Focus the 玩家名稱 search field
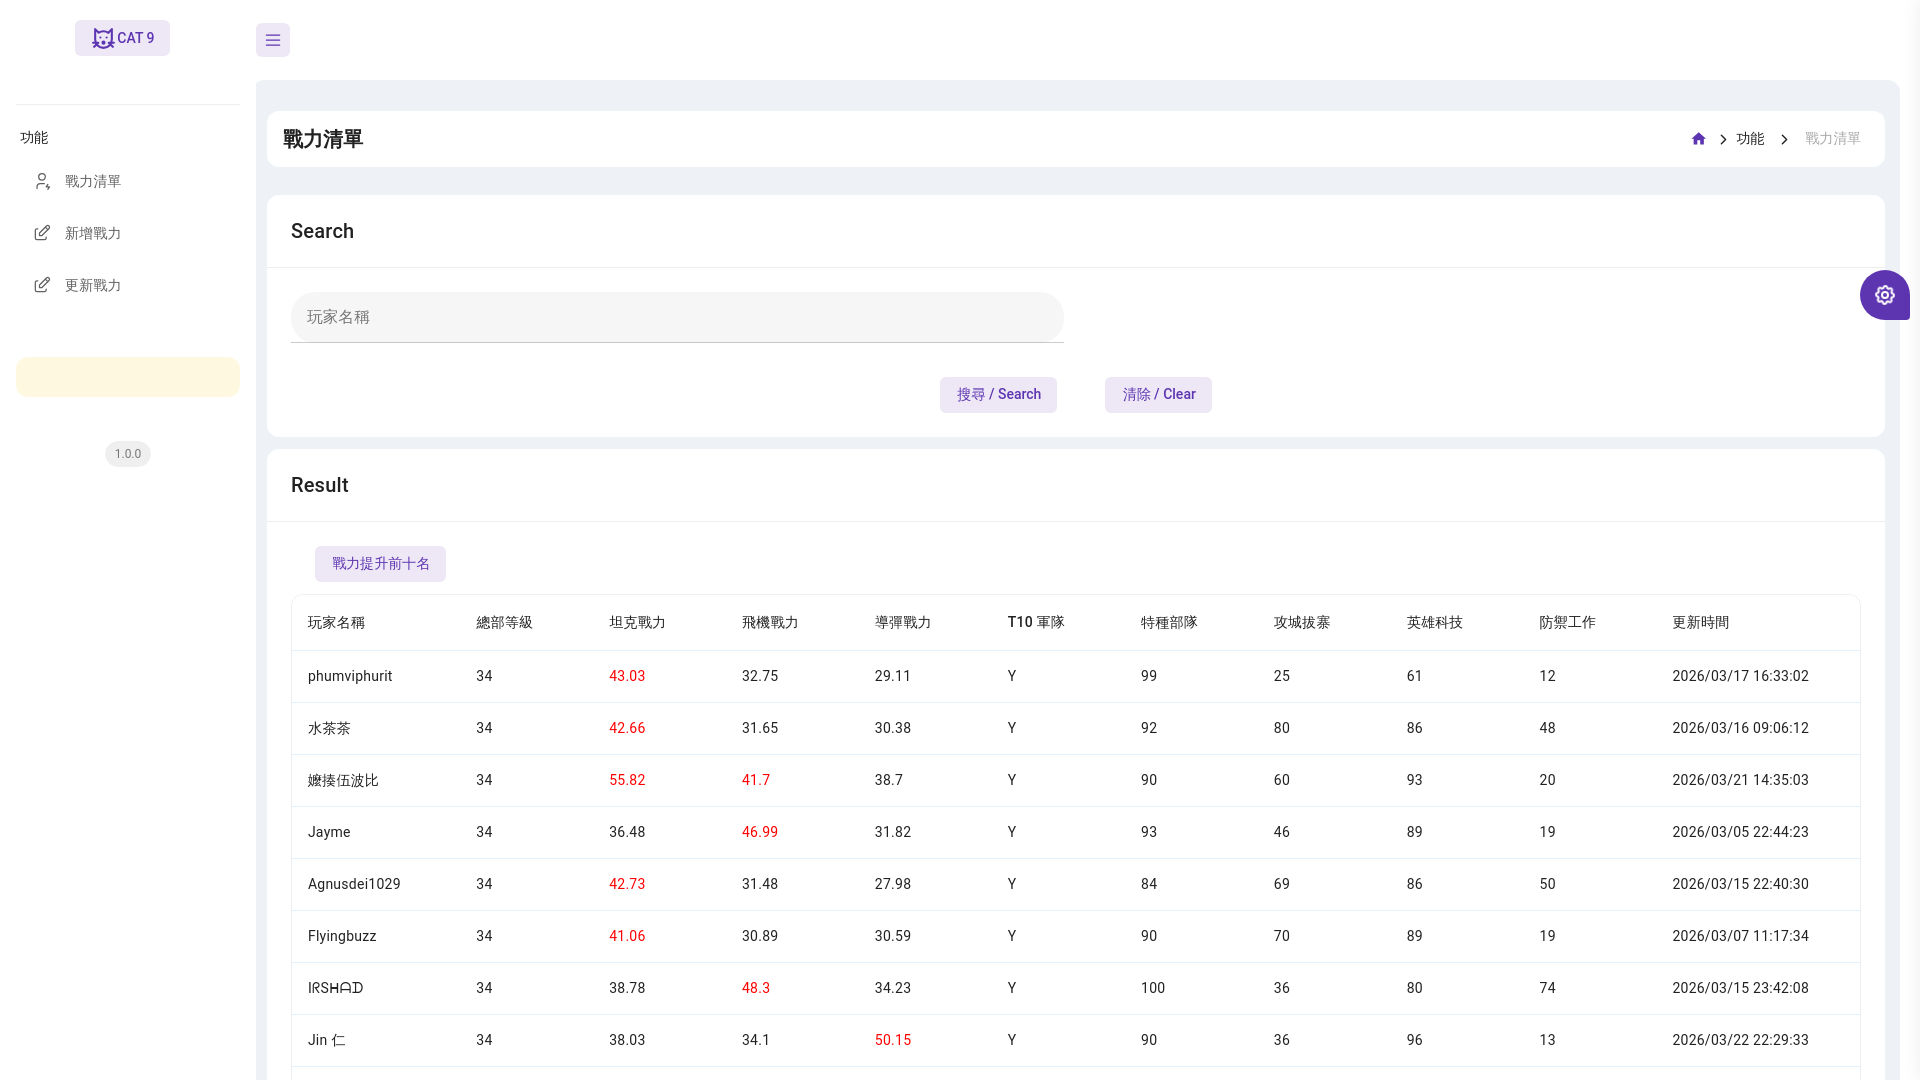 point(677,317)
